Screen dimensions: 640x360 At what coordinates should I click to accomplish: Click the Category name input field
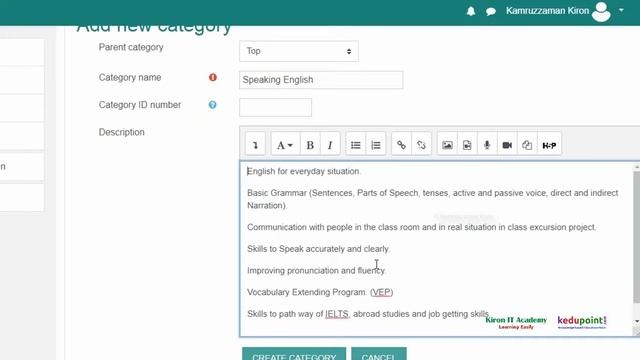point(321,80)
